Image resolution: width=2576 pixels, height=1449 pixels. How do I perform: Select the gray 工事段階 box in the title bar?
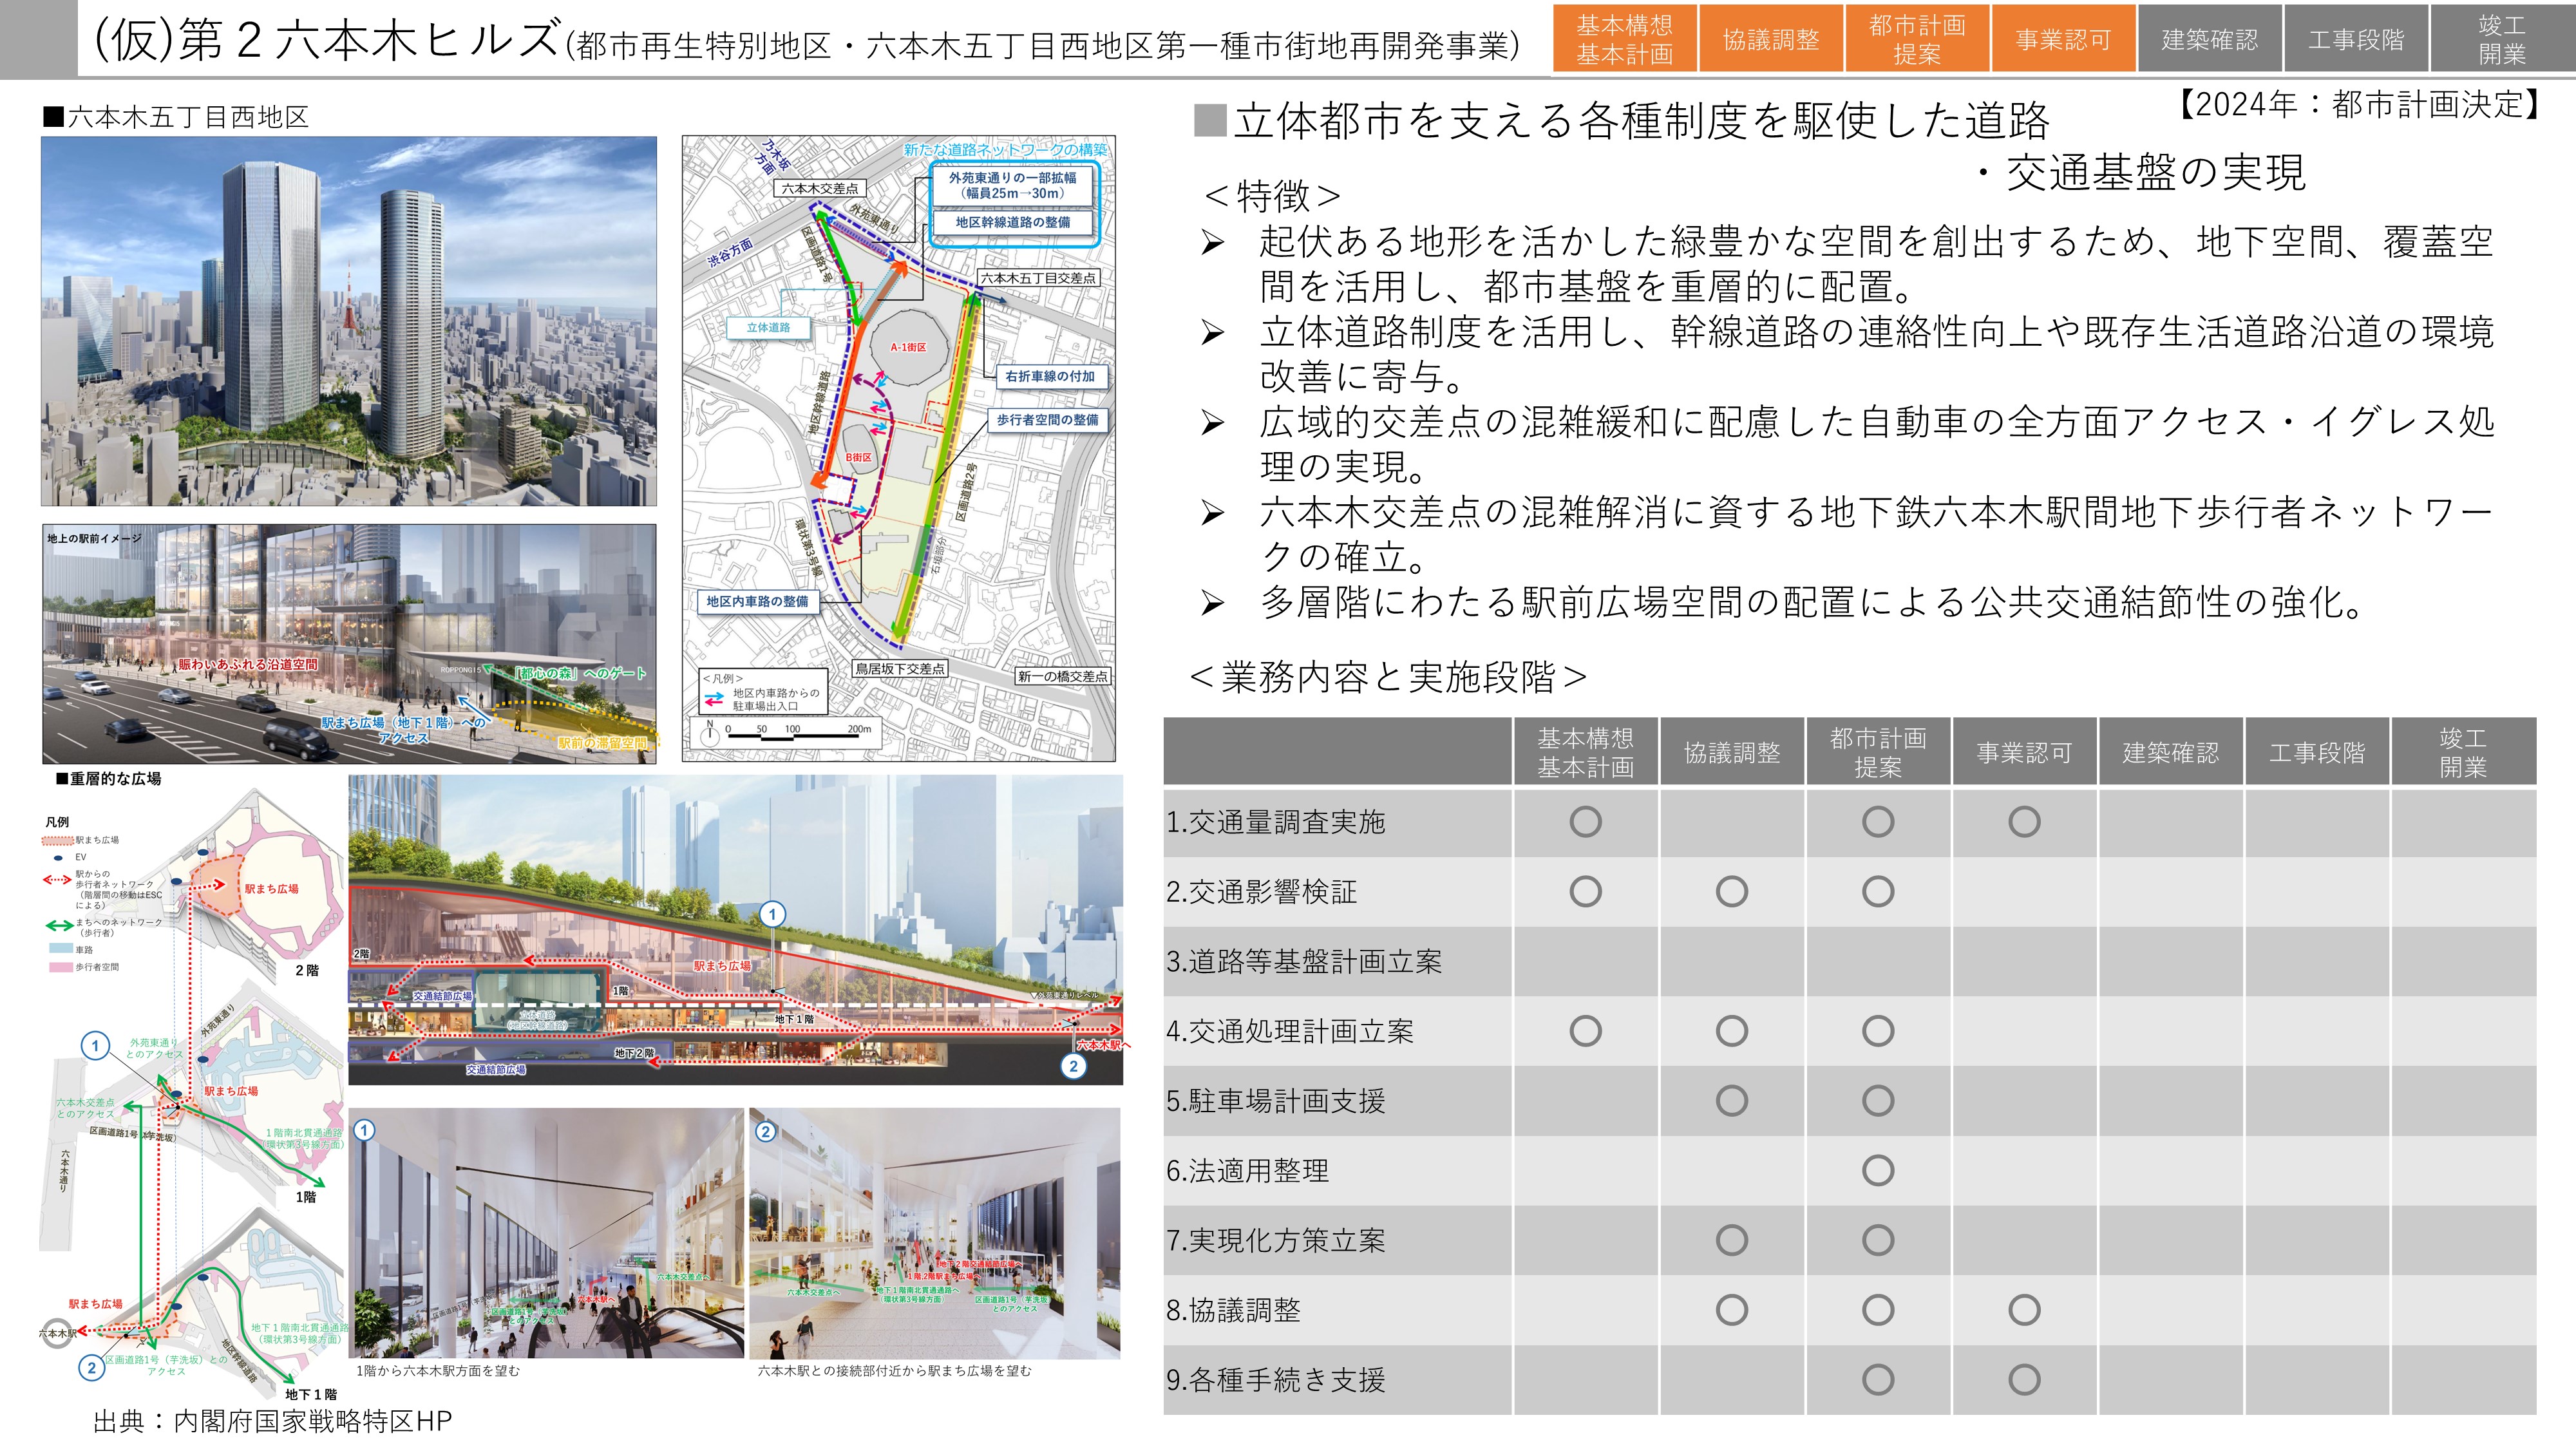(x=2356, y=39)
